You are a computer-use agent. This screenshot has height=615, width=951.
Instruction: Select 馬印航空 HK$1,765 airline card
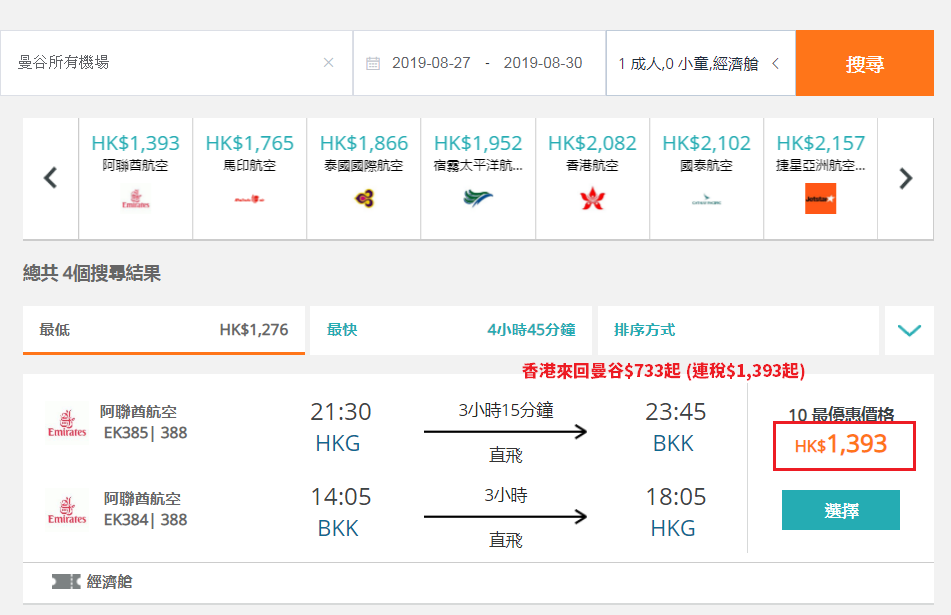pyautogui.click(x=249, y=178)
